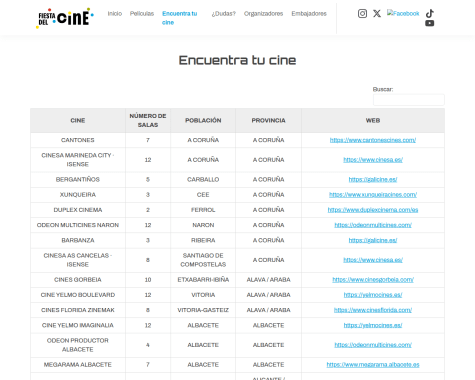Viewport: 475px width, 380px height.
Task: Sort by NÚMERO DE SALAS header
Action: pyautogui.click(x=148, y=120)
